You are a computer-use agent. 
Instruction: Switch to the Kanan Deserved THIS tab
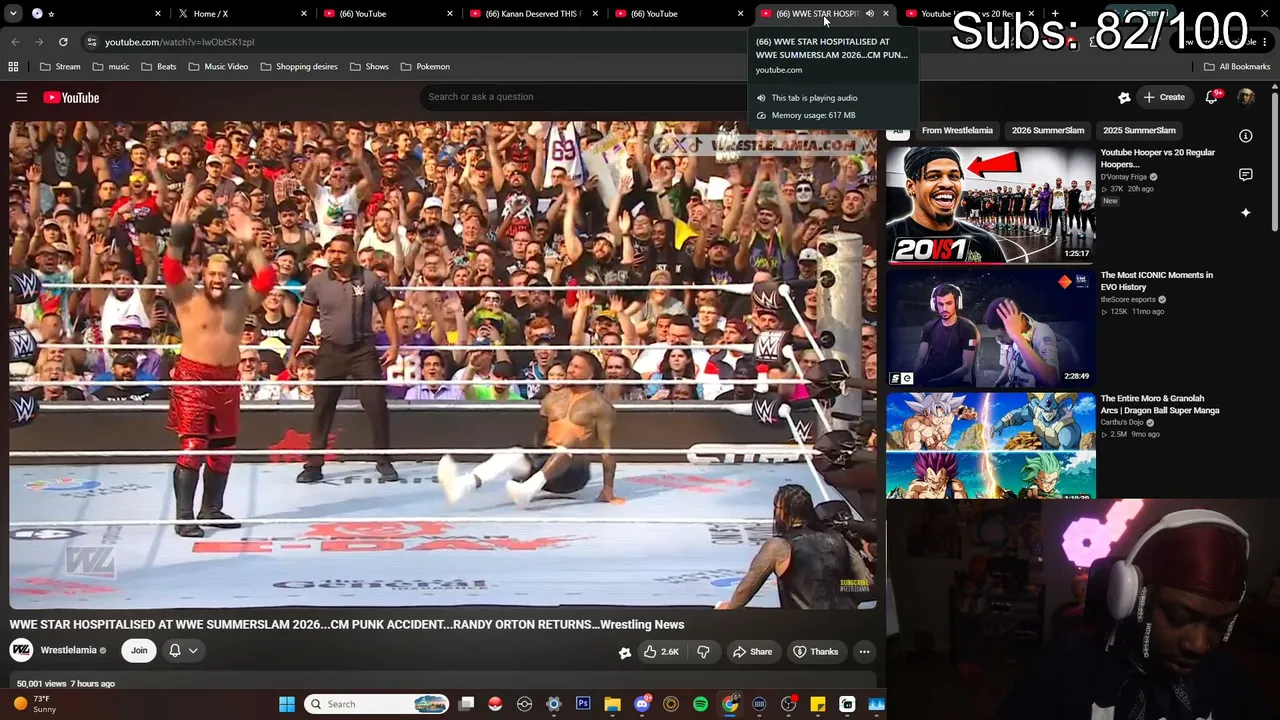[532, 14]
